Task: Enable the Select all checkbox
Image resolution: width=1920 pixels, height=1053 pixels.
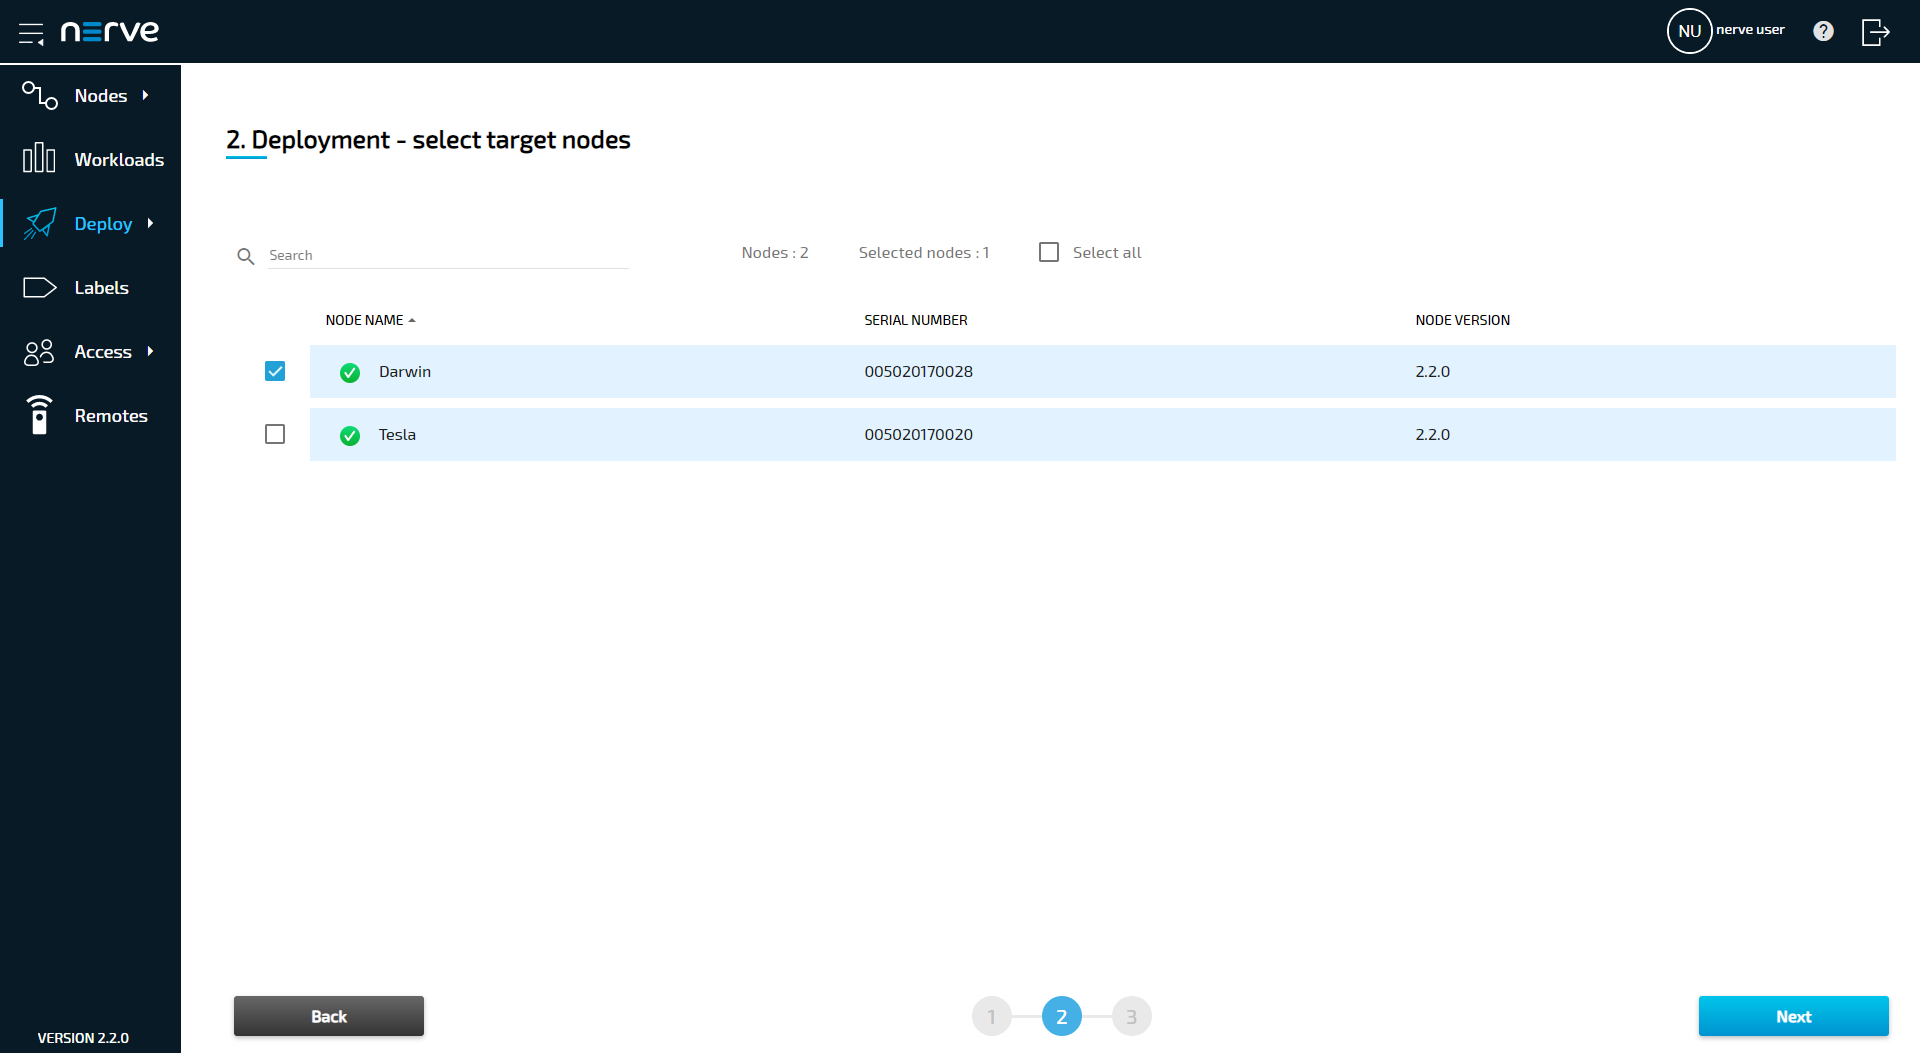Action: click(1049, 252)
